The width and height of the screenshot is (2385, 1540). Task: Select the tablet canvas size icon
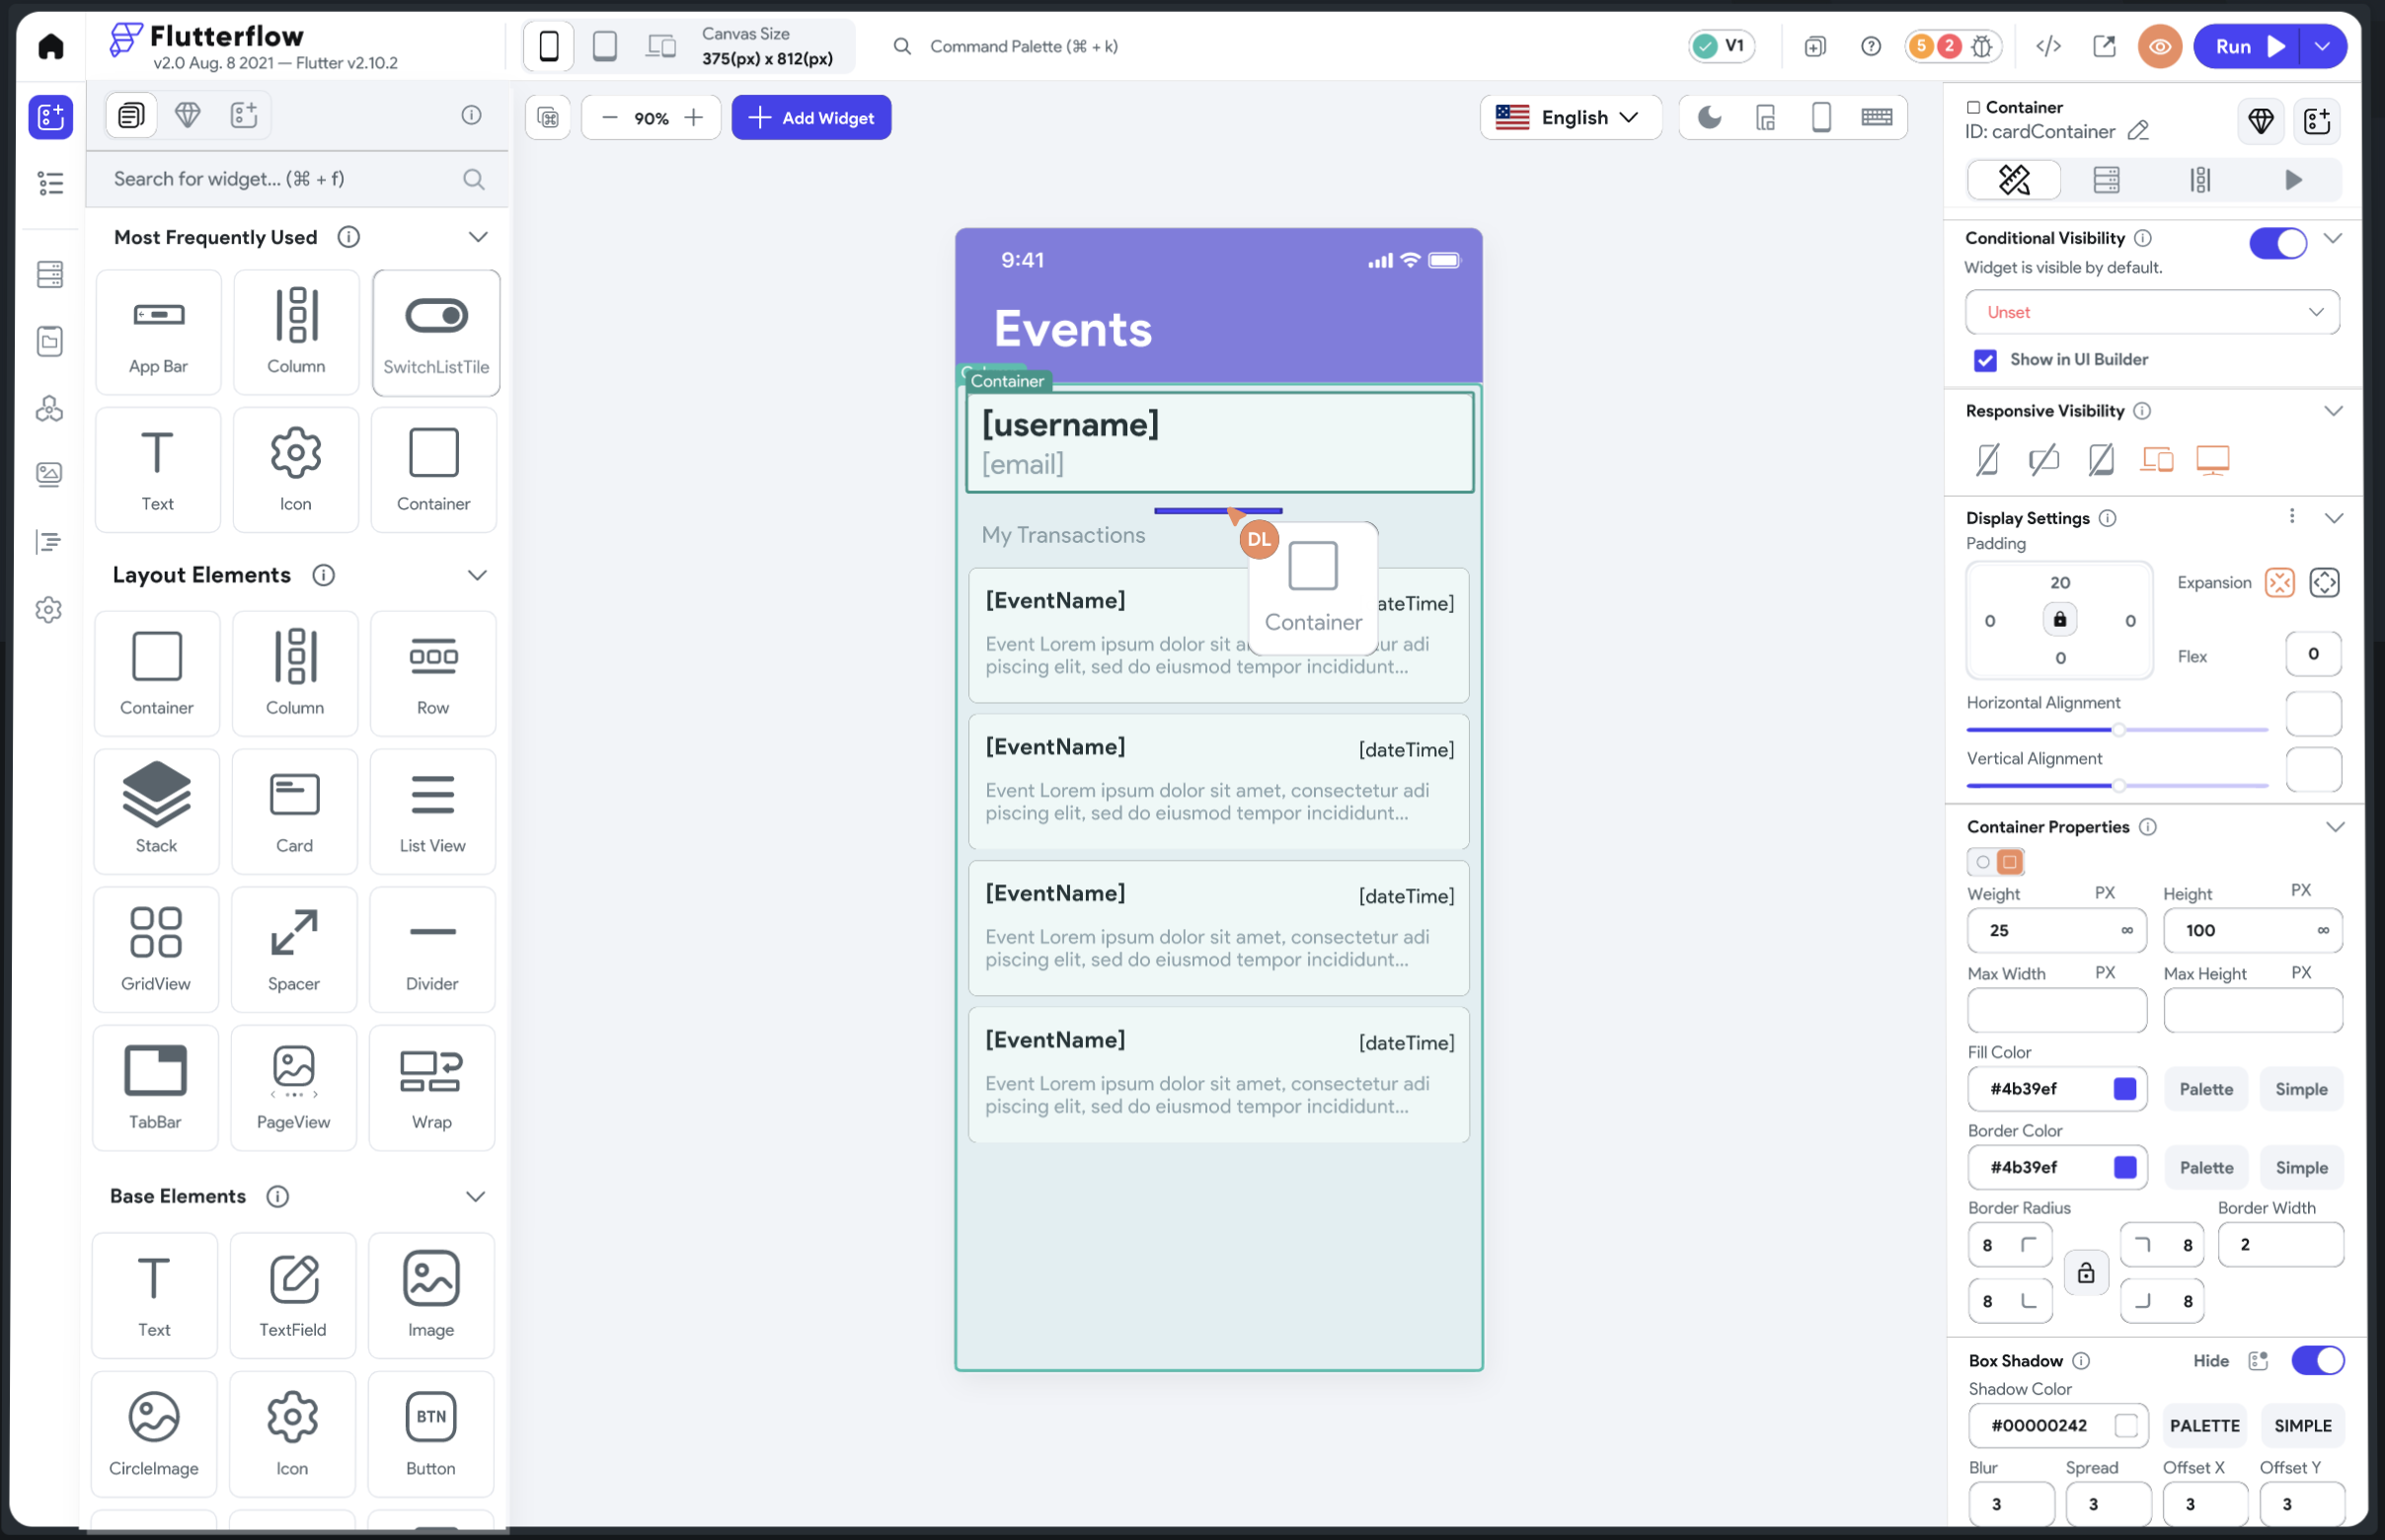604,46
